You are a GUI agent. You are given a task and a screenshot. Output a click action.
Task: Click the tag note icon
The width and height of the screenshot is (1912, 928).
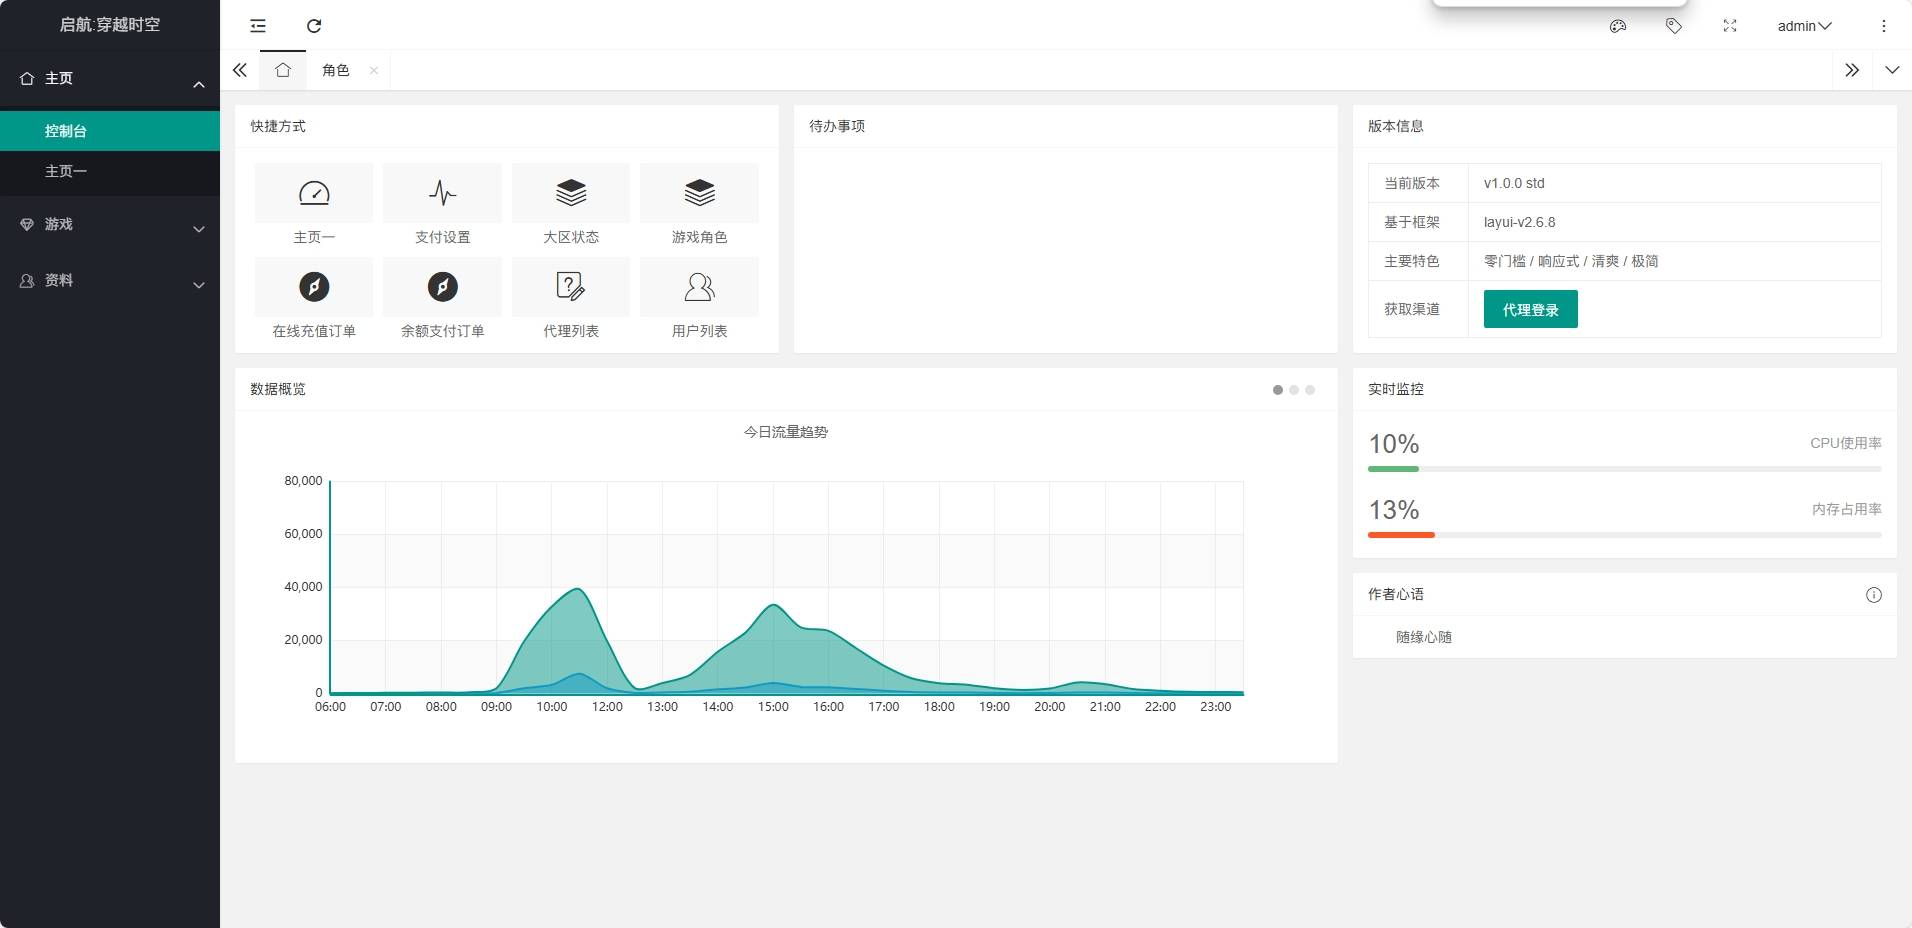[1674, 26]
